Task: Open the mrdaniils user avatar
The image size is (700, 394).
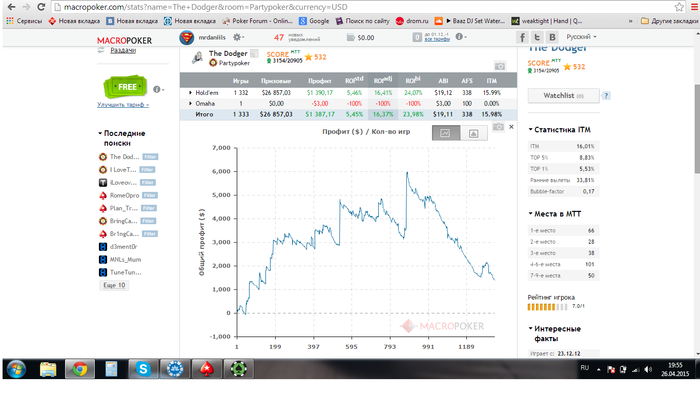Action: [x=187, y=37]
